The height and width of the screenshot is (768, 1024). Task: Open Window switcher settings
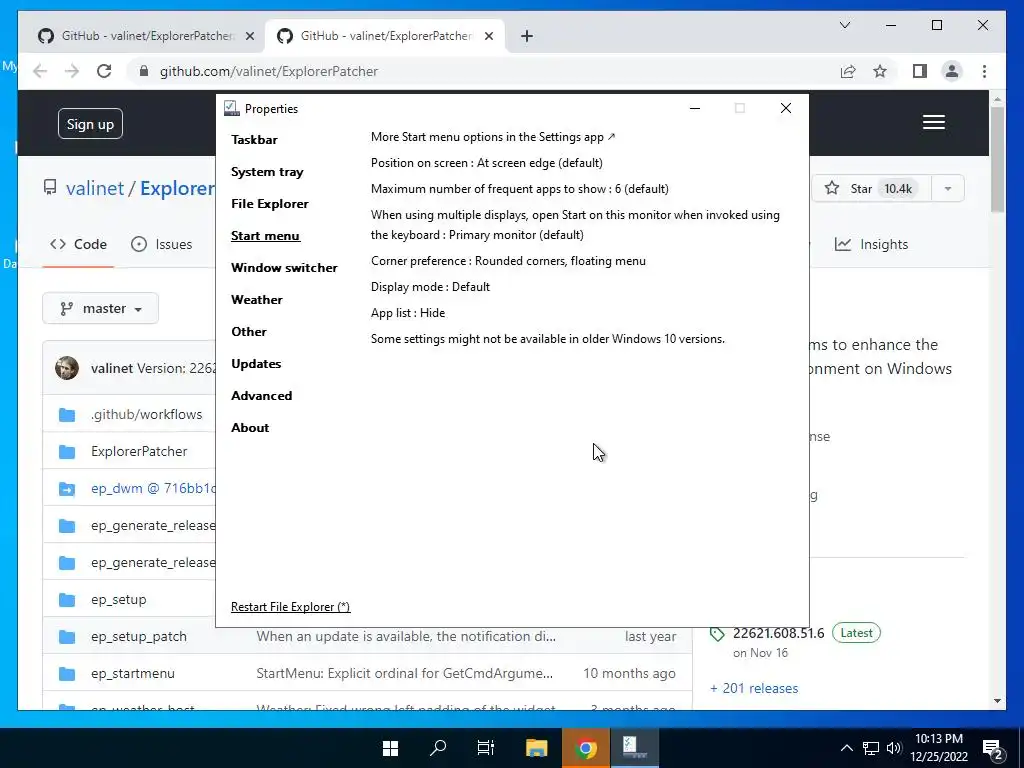pyautogui.click(x=284, y=268)
